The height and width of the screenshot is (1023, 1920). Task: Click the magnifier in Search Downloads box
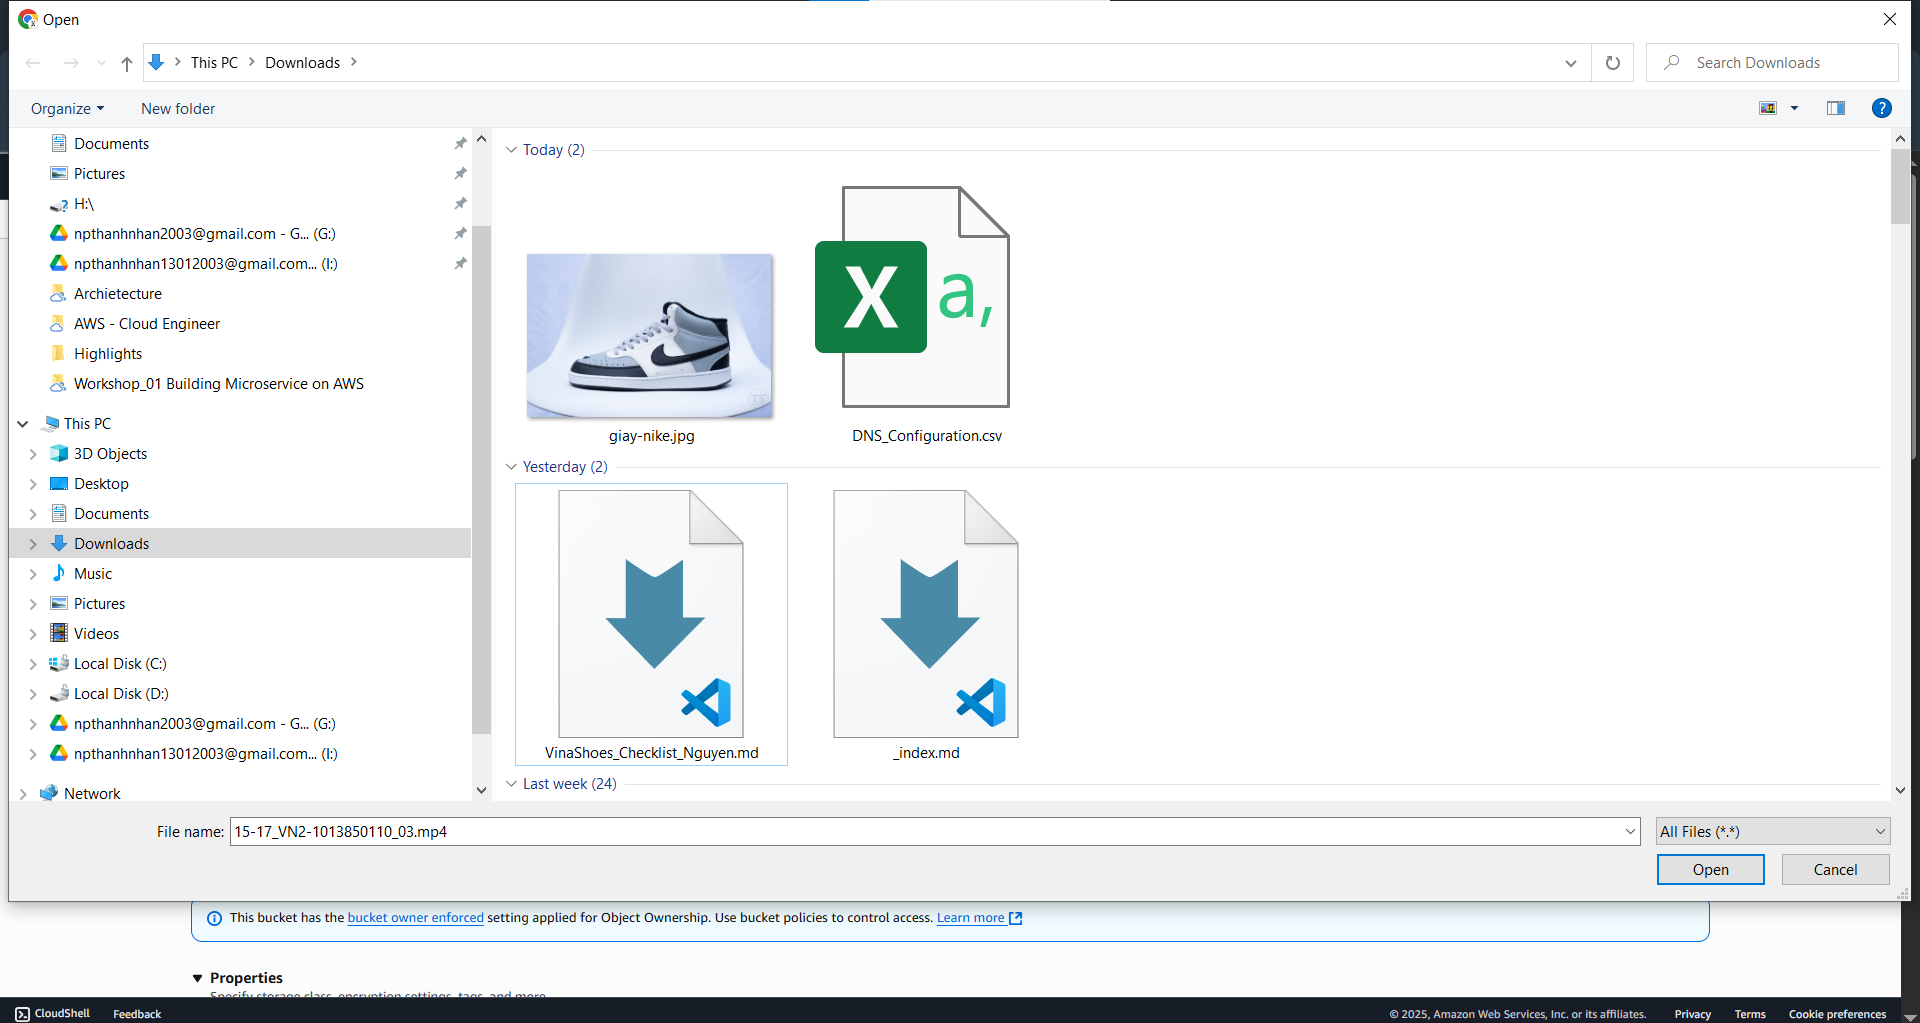pyautogui.click(x=1671, y=62)
